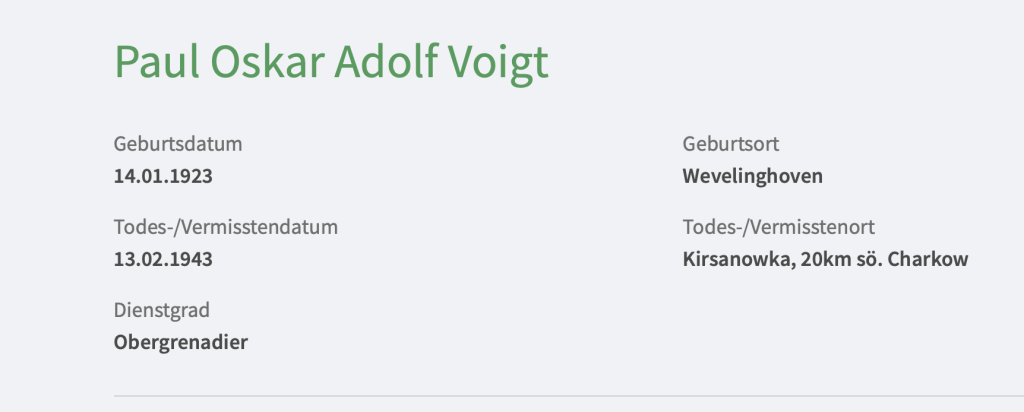Screen dimensions: 1024x412
Task: Click the "Dienstgrad" label
Action: [162, 310]
